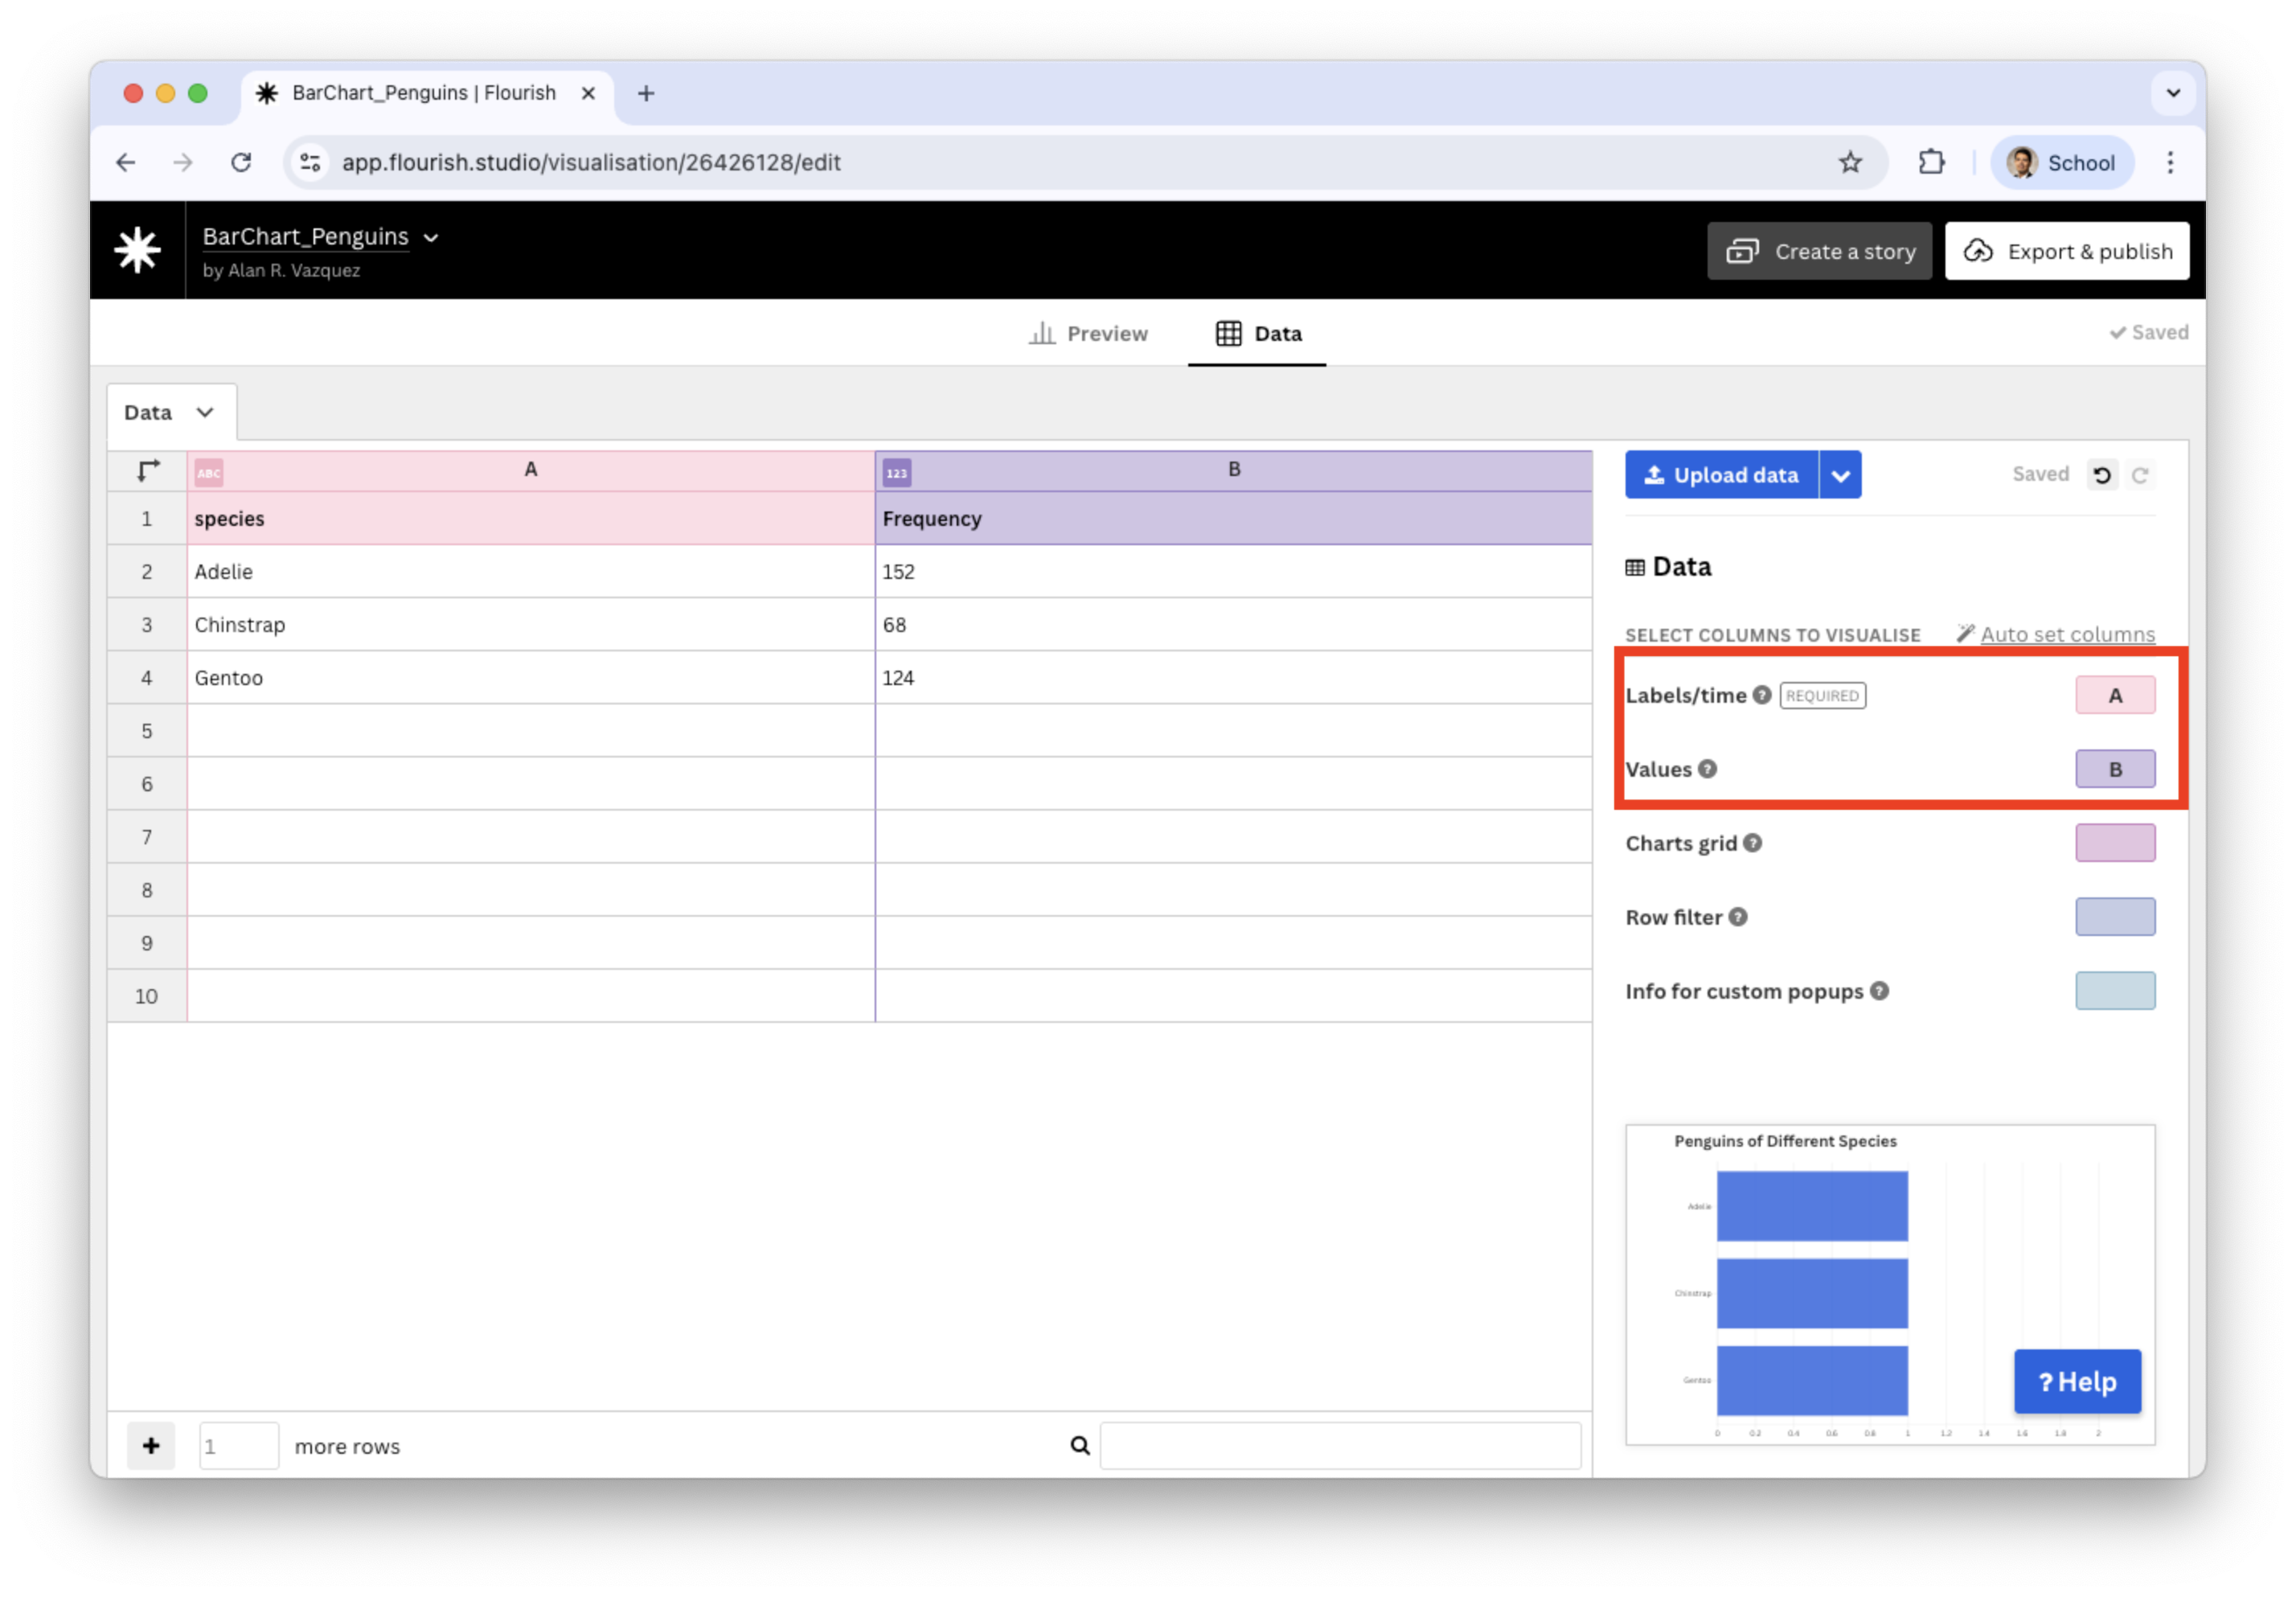Click the ABC type icon of column A
The image size is (2296, 1597).
tap(209, 473)
